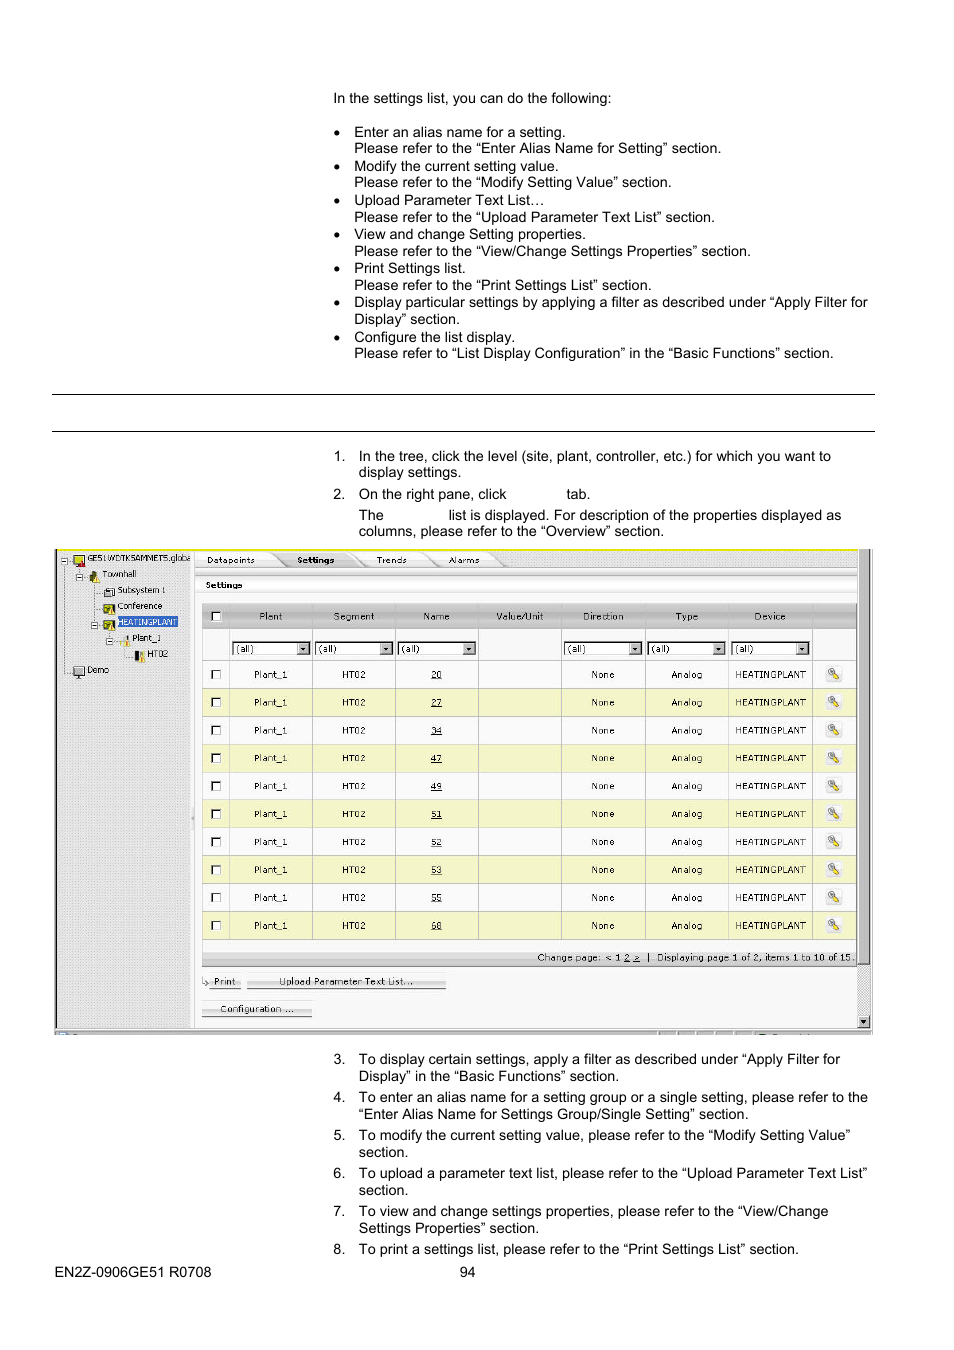Click the Conference controller icon in tree

pyautogui.click(x=109, y=608)
